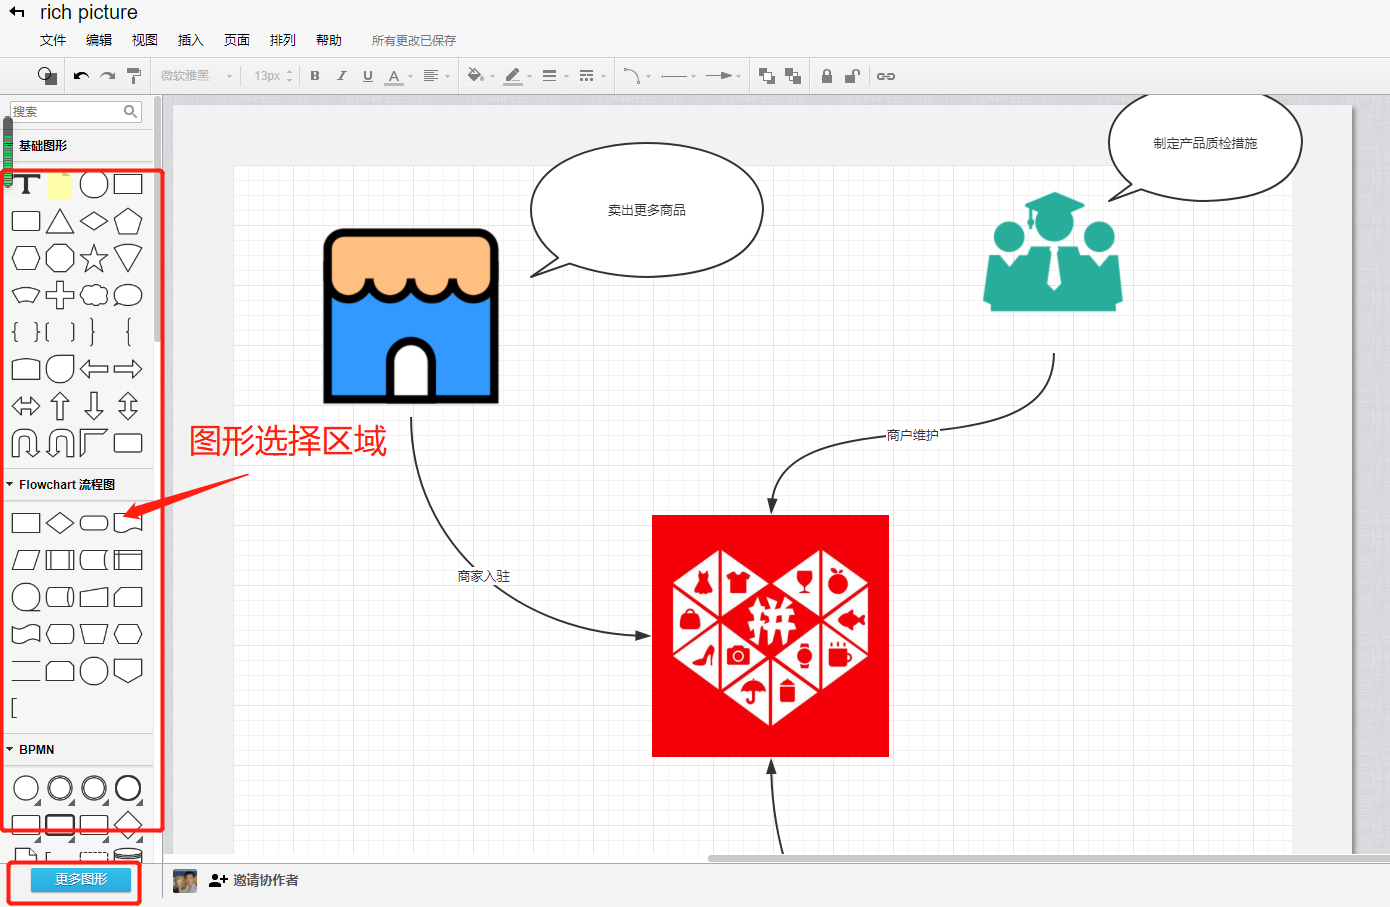Image resolution: width=1390 pixels, height=907 pixels.
Task: Choose the octagon shape
Action: pos(60,258)
